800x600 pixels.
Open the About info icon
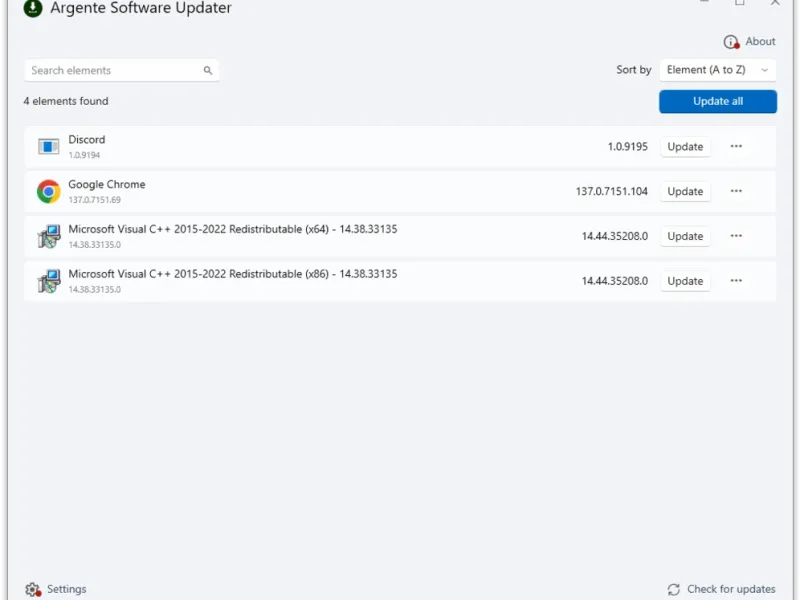[731, 42]
